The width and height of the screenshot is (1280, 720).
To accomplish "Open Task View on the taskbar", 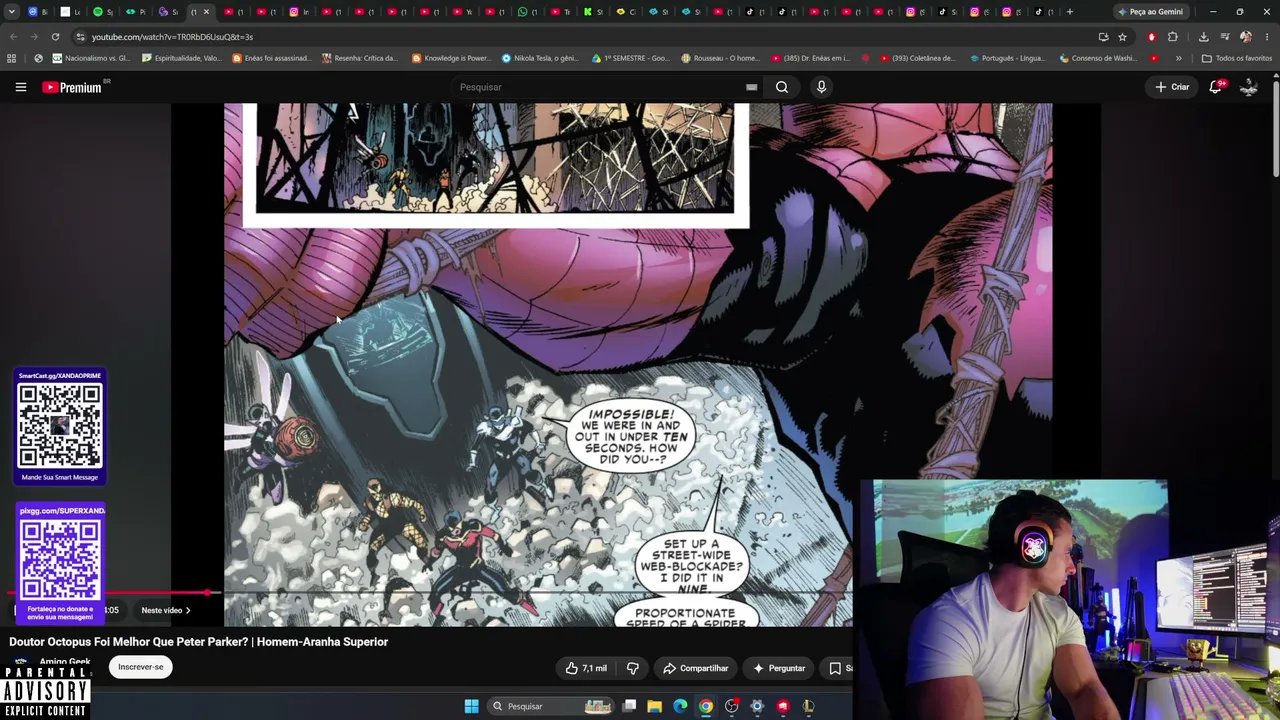I will pyautogui.click(x=629, y=706).
